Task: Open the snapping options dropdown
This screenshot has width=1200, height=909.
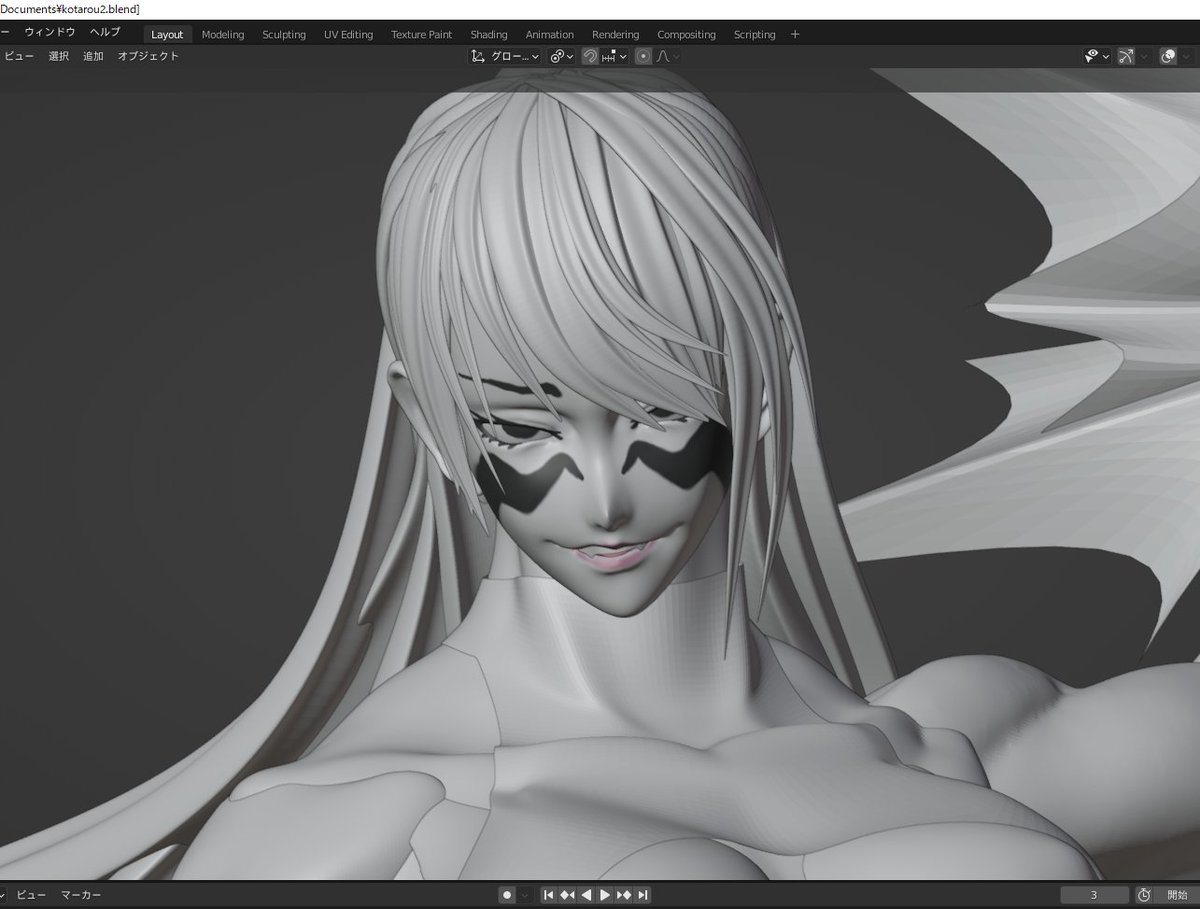Action: [x=614, y=57]
